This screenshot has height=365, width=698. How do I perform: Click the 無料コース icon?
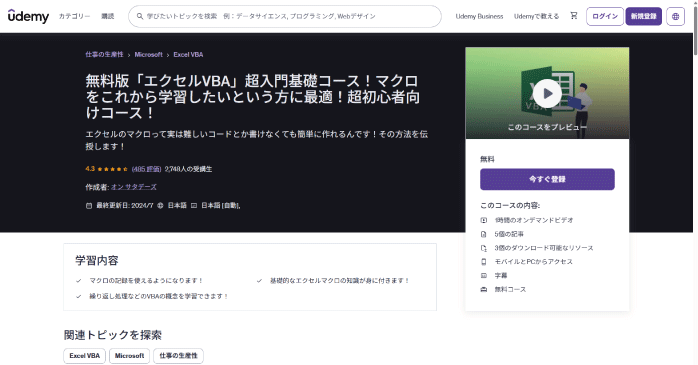[484, 289]
